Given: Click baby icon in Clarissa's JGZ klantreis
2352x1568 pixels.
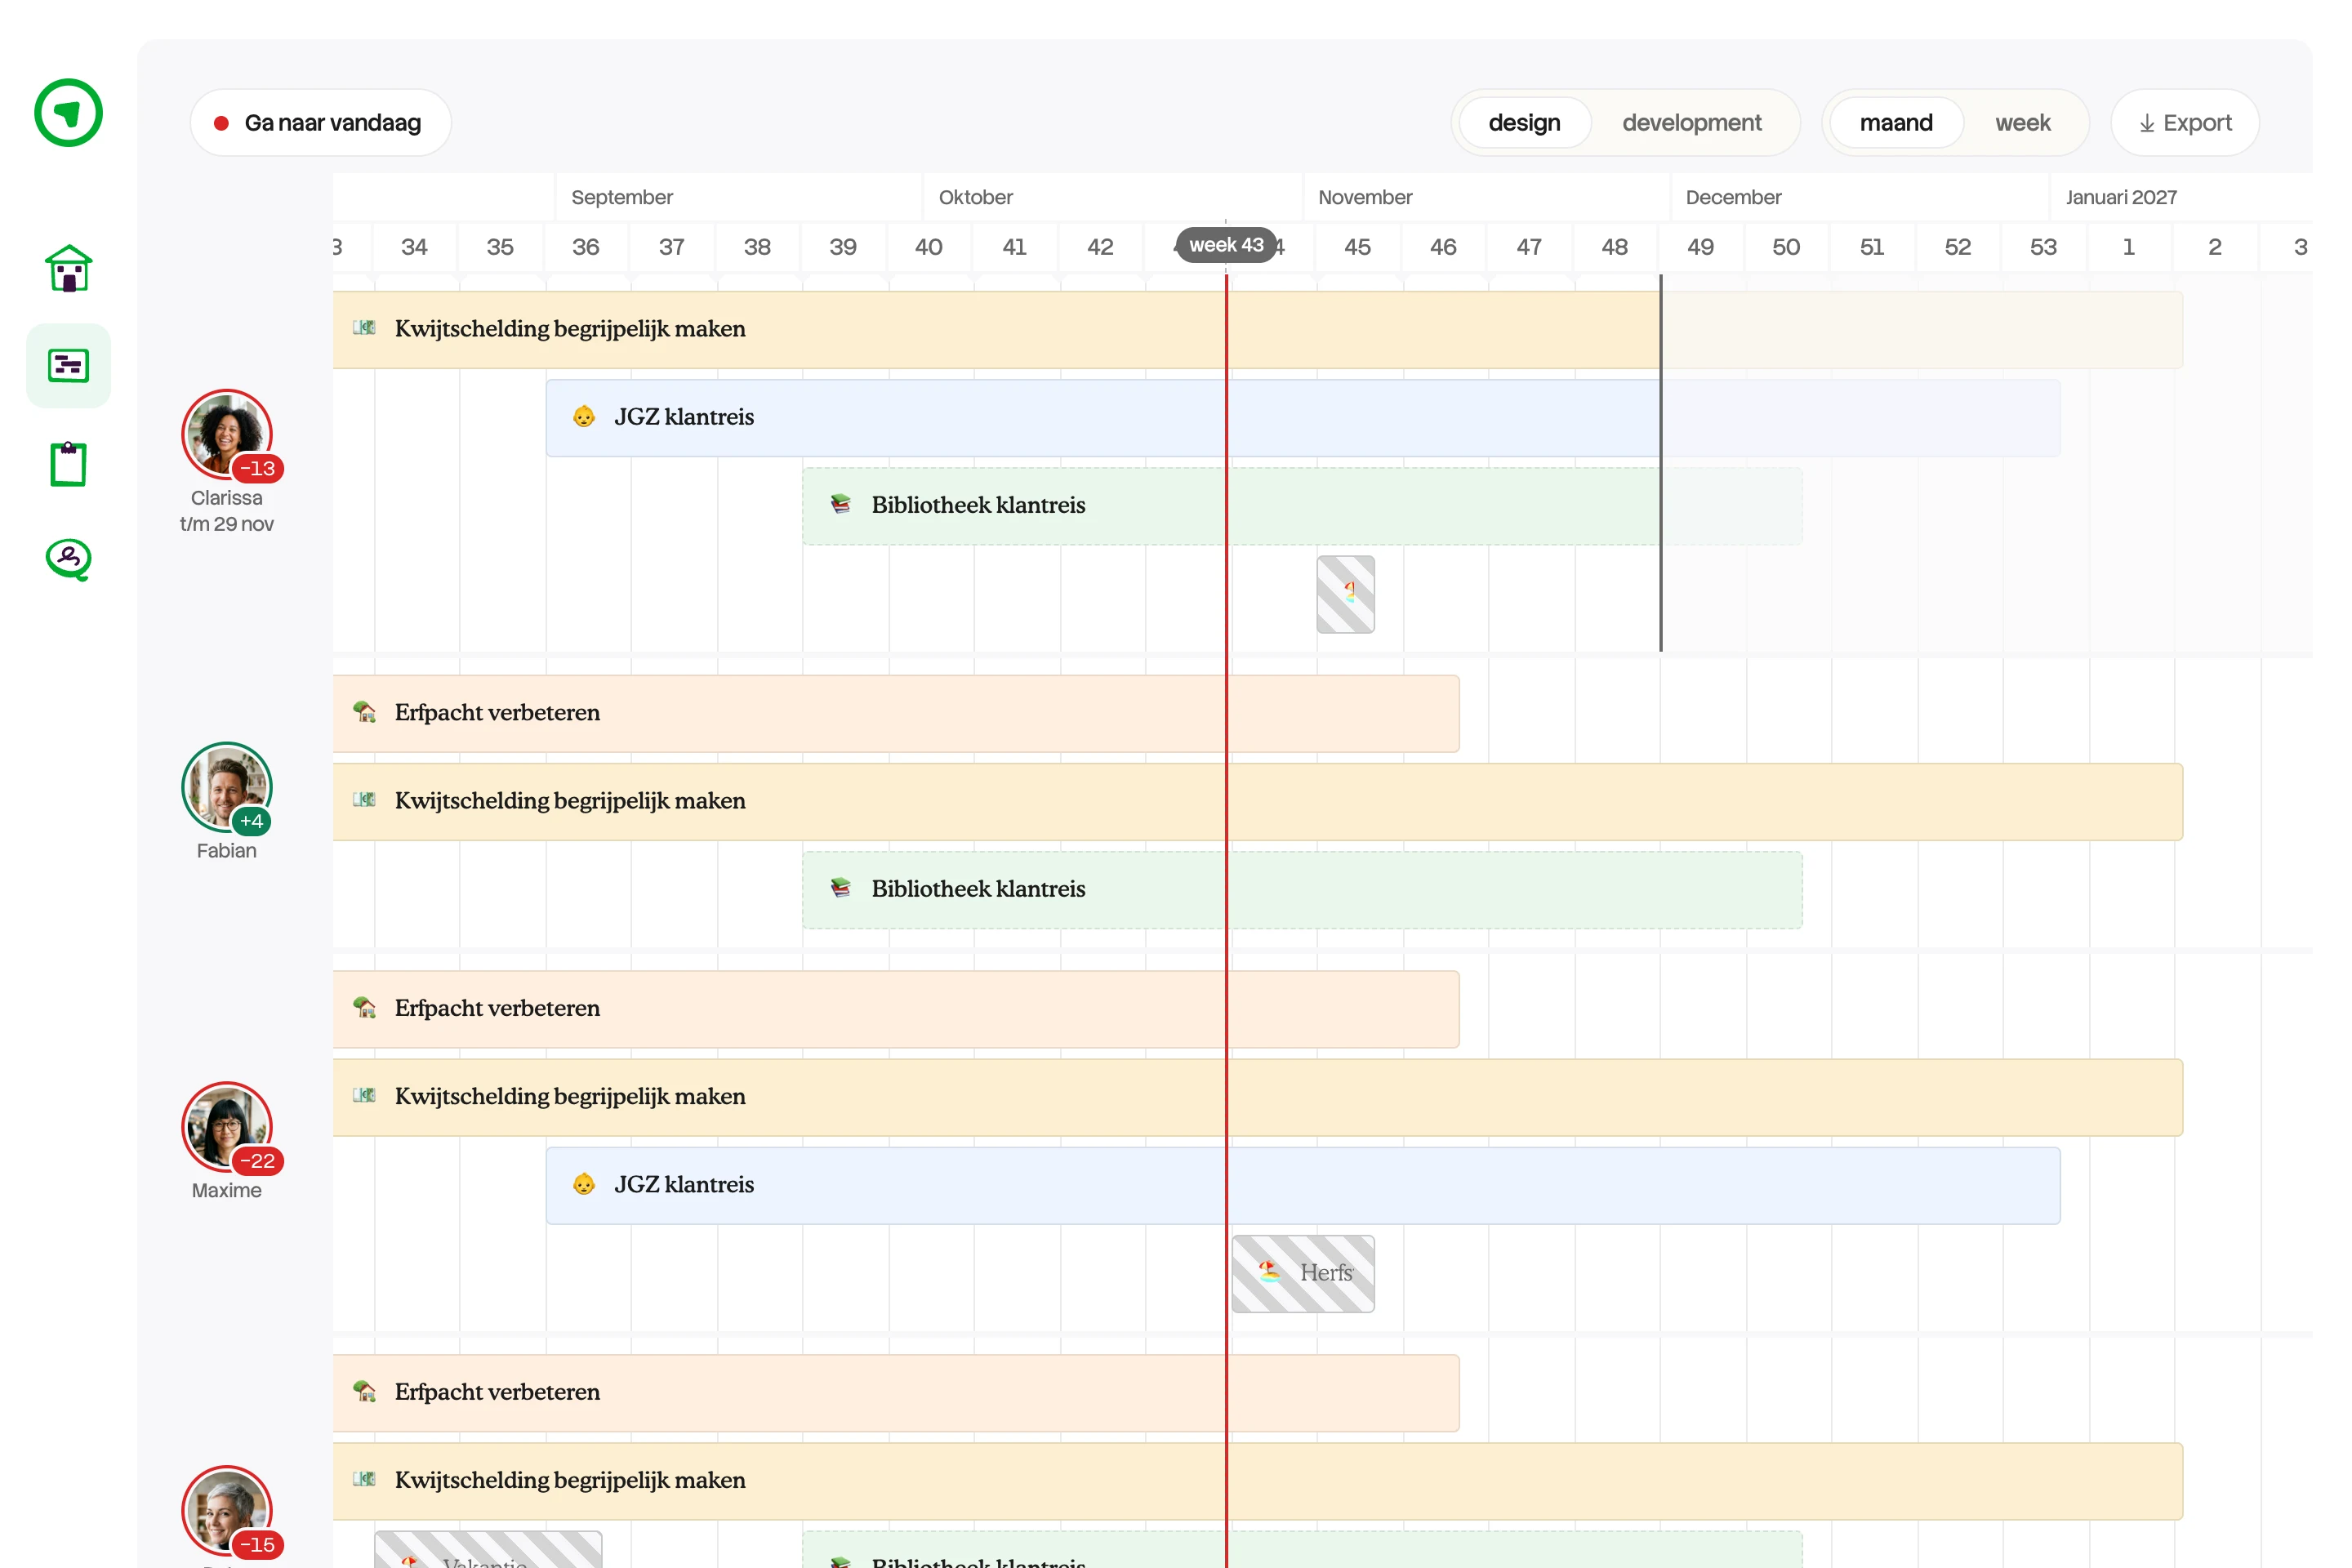Looking at the screenshot, I should tap(584, 416).
